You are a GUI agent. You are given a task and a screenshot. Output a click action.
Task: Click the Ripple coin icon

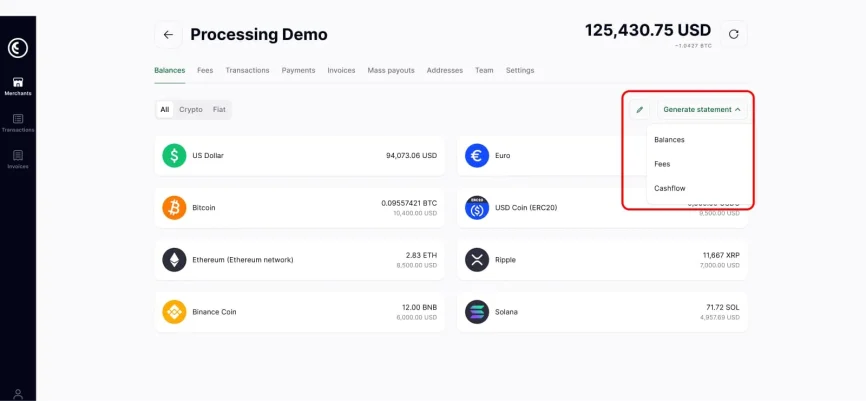pyautogui.click(x=477, y=260)
